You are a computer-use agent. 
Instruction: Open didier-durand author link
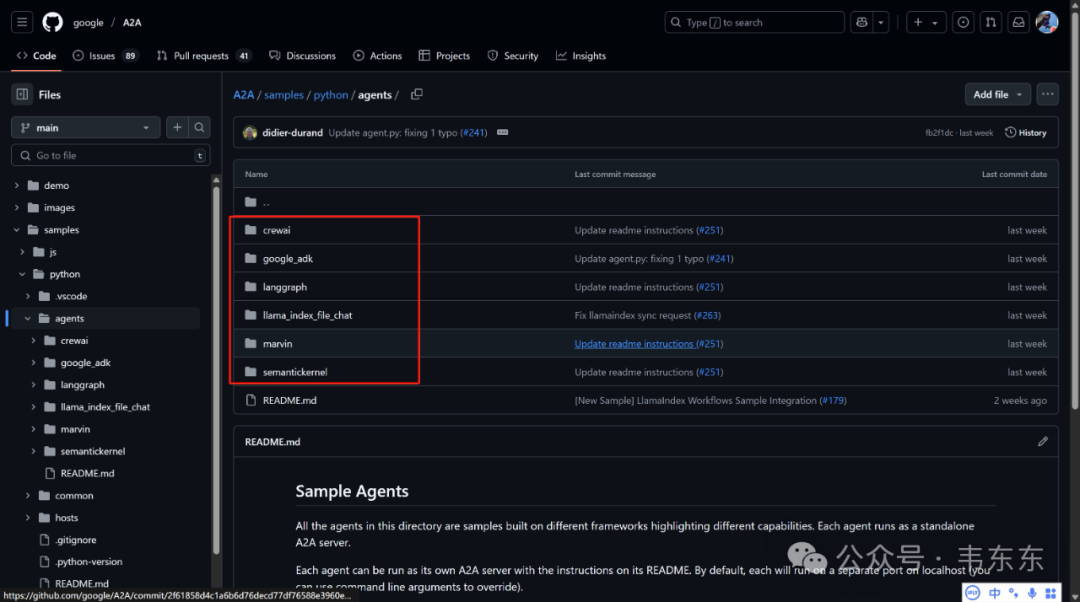click(292, 133)
